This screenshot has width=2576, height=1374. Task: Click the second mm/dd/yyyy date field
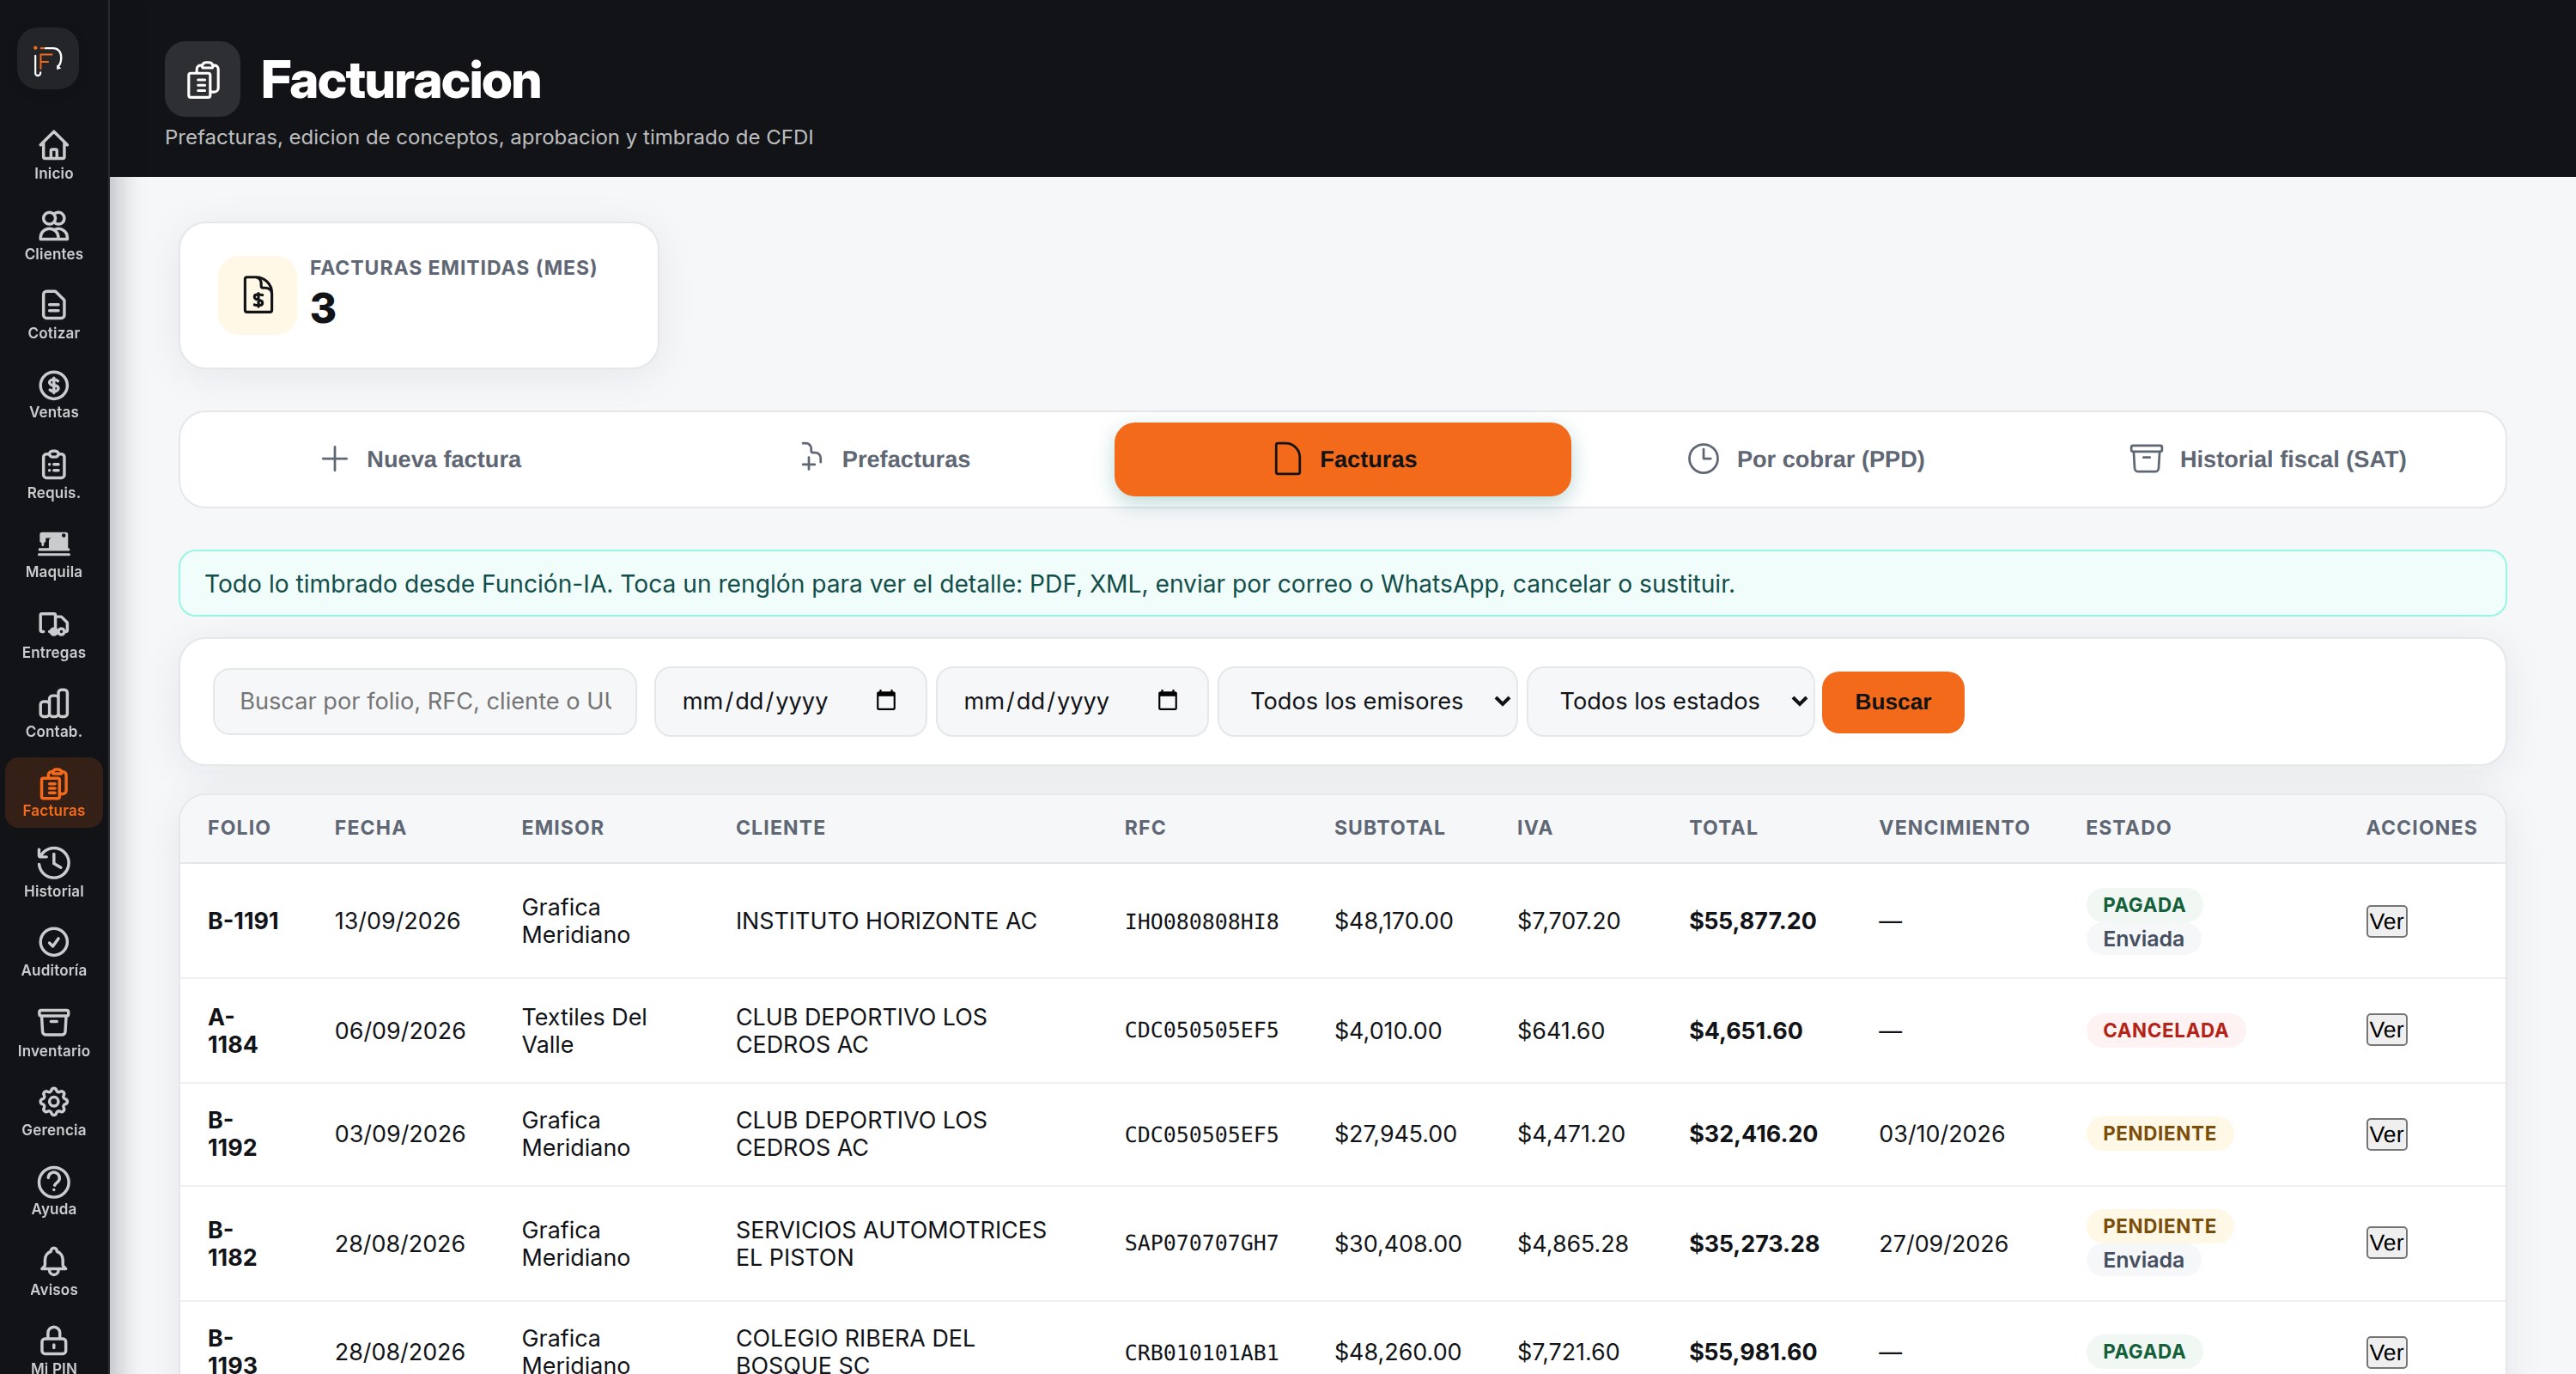1071,701
